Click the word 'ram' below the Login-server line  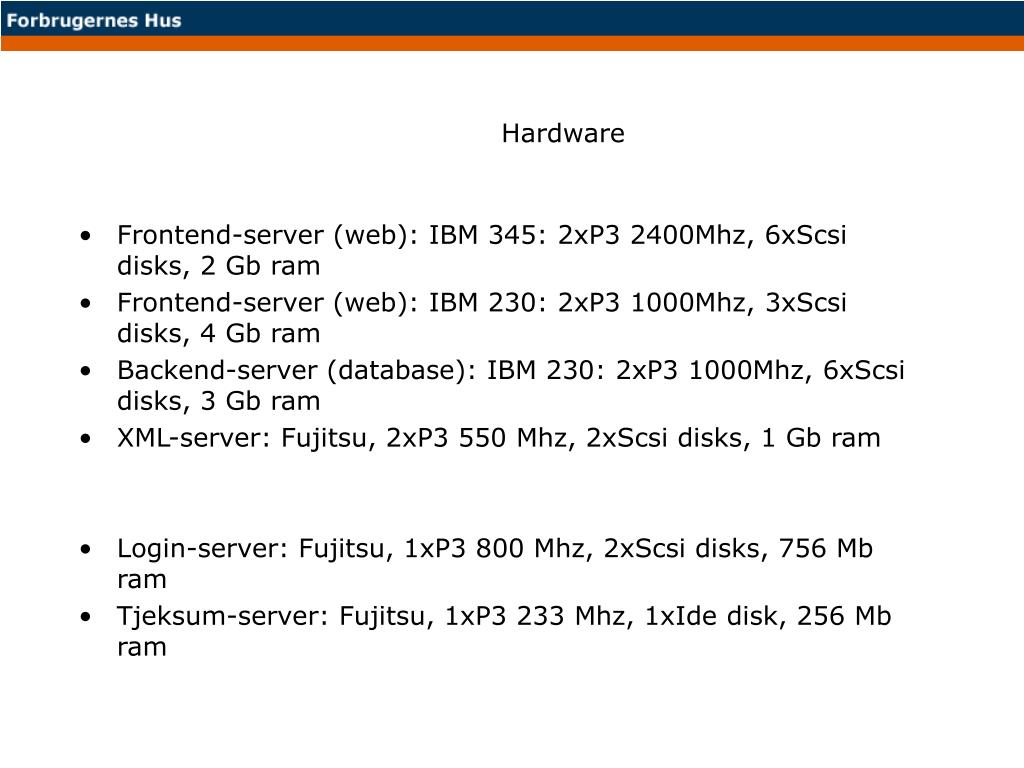pyautogui.click(x=142, y=580)
